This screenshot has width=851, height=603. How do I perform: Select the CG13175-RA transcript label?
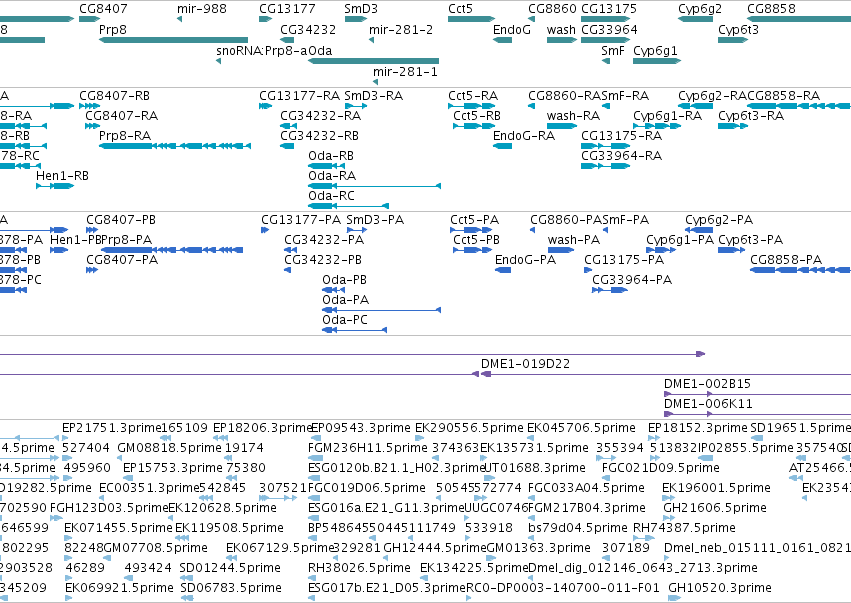(x=621, y=136)
